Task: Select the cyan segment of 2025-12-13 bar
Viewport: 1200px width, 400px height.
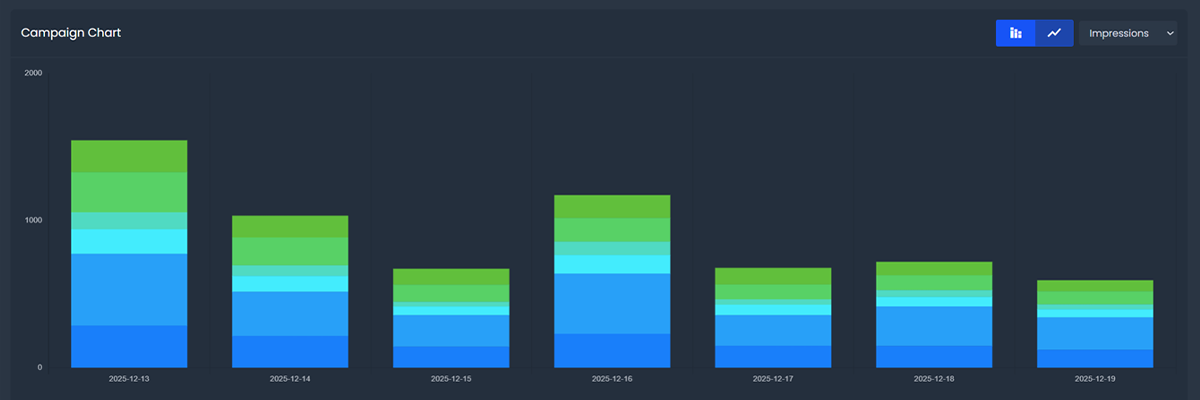Action: 129,241
